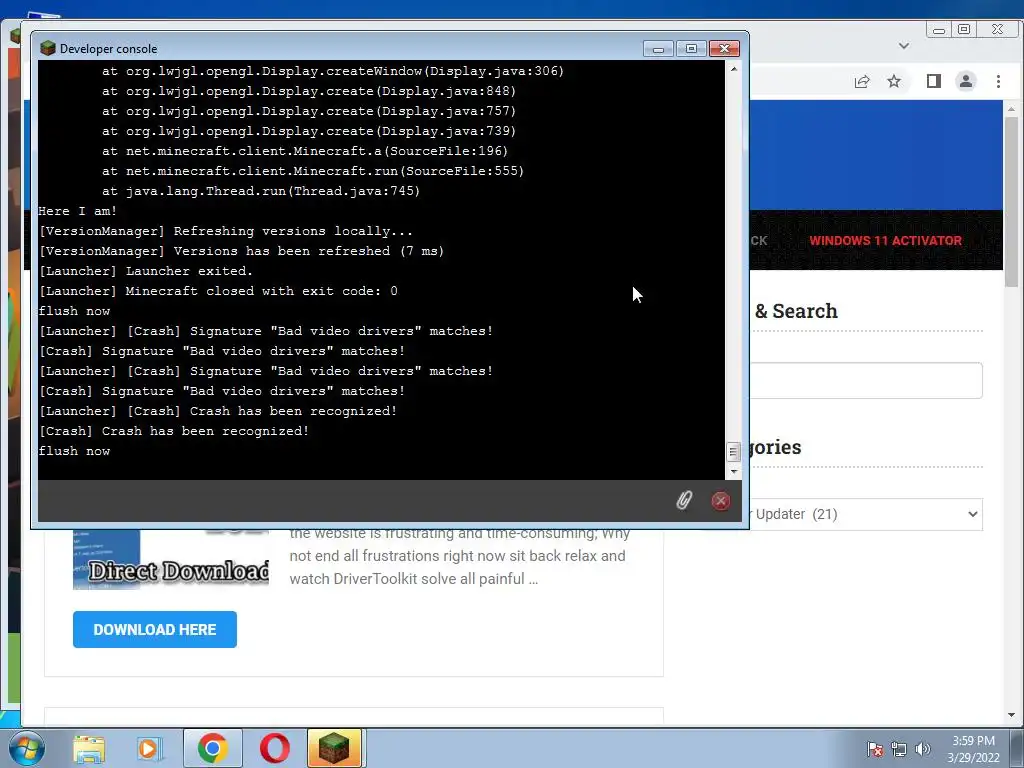Bookmark this page with the star icon
Screen dimensions: 1024x768
[x=894, y=81]
